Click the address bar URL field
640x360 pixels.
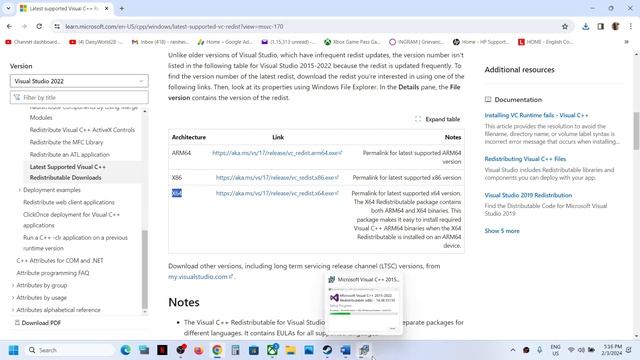pos(310,27)
